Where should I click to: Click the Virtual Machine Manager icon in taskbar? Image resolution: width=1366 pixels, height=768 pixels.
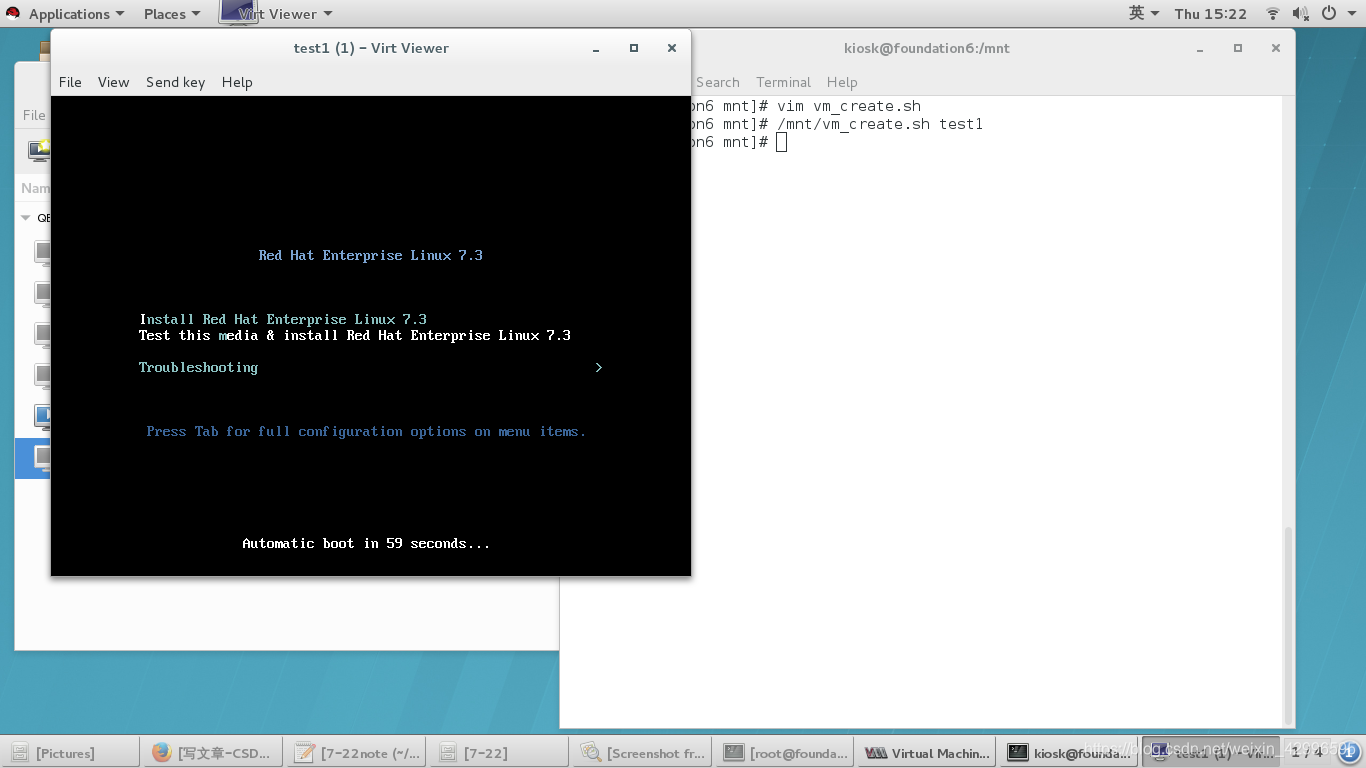pyautogui.click(x=876, y=753)
